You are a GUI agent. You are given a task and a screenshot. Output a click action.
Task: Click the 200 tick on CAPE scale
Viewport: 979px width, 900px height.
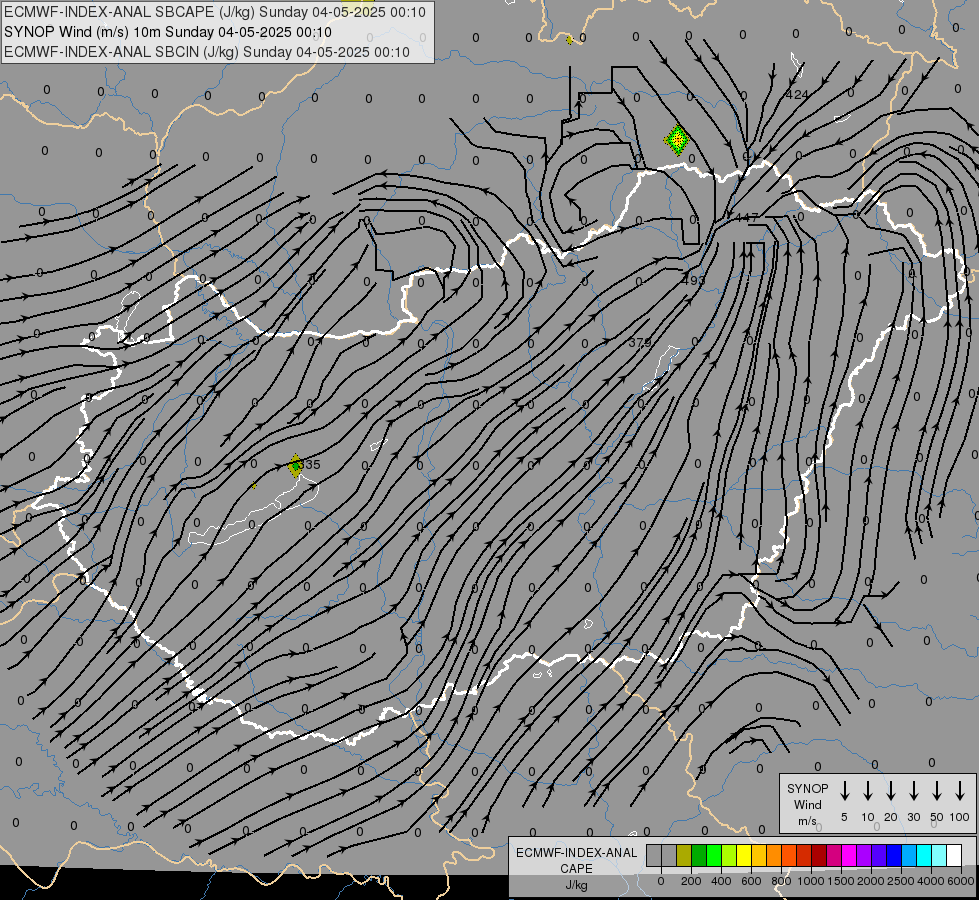point(691,881)
